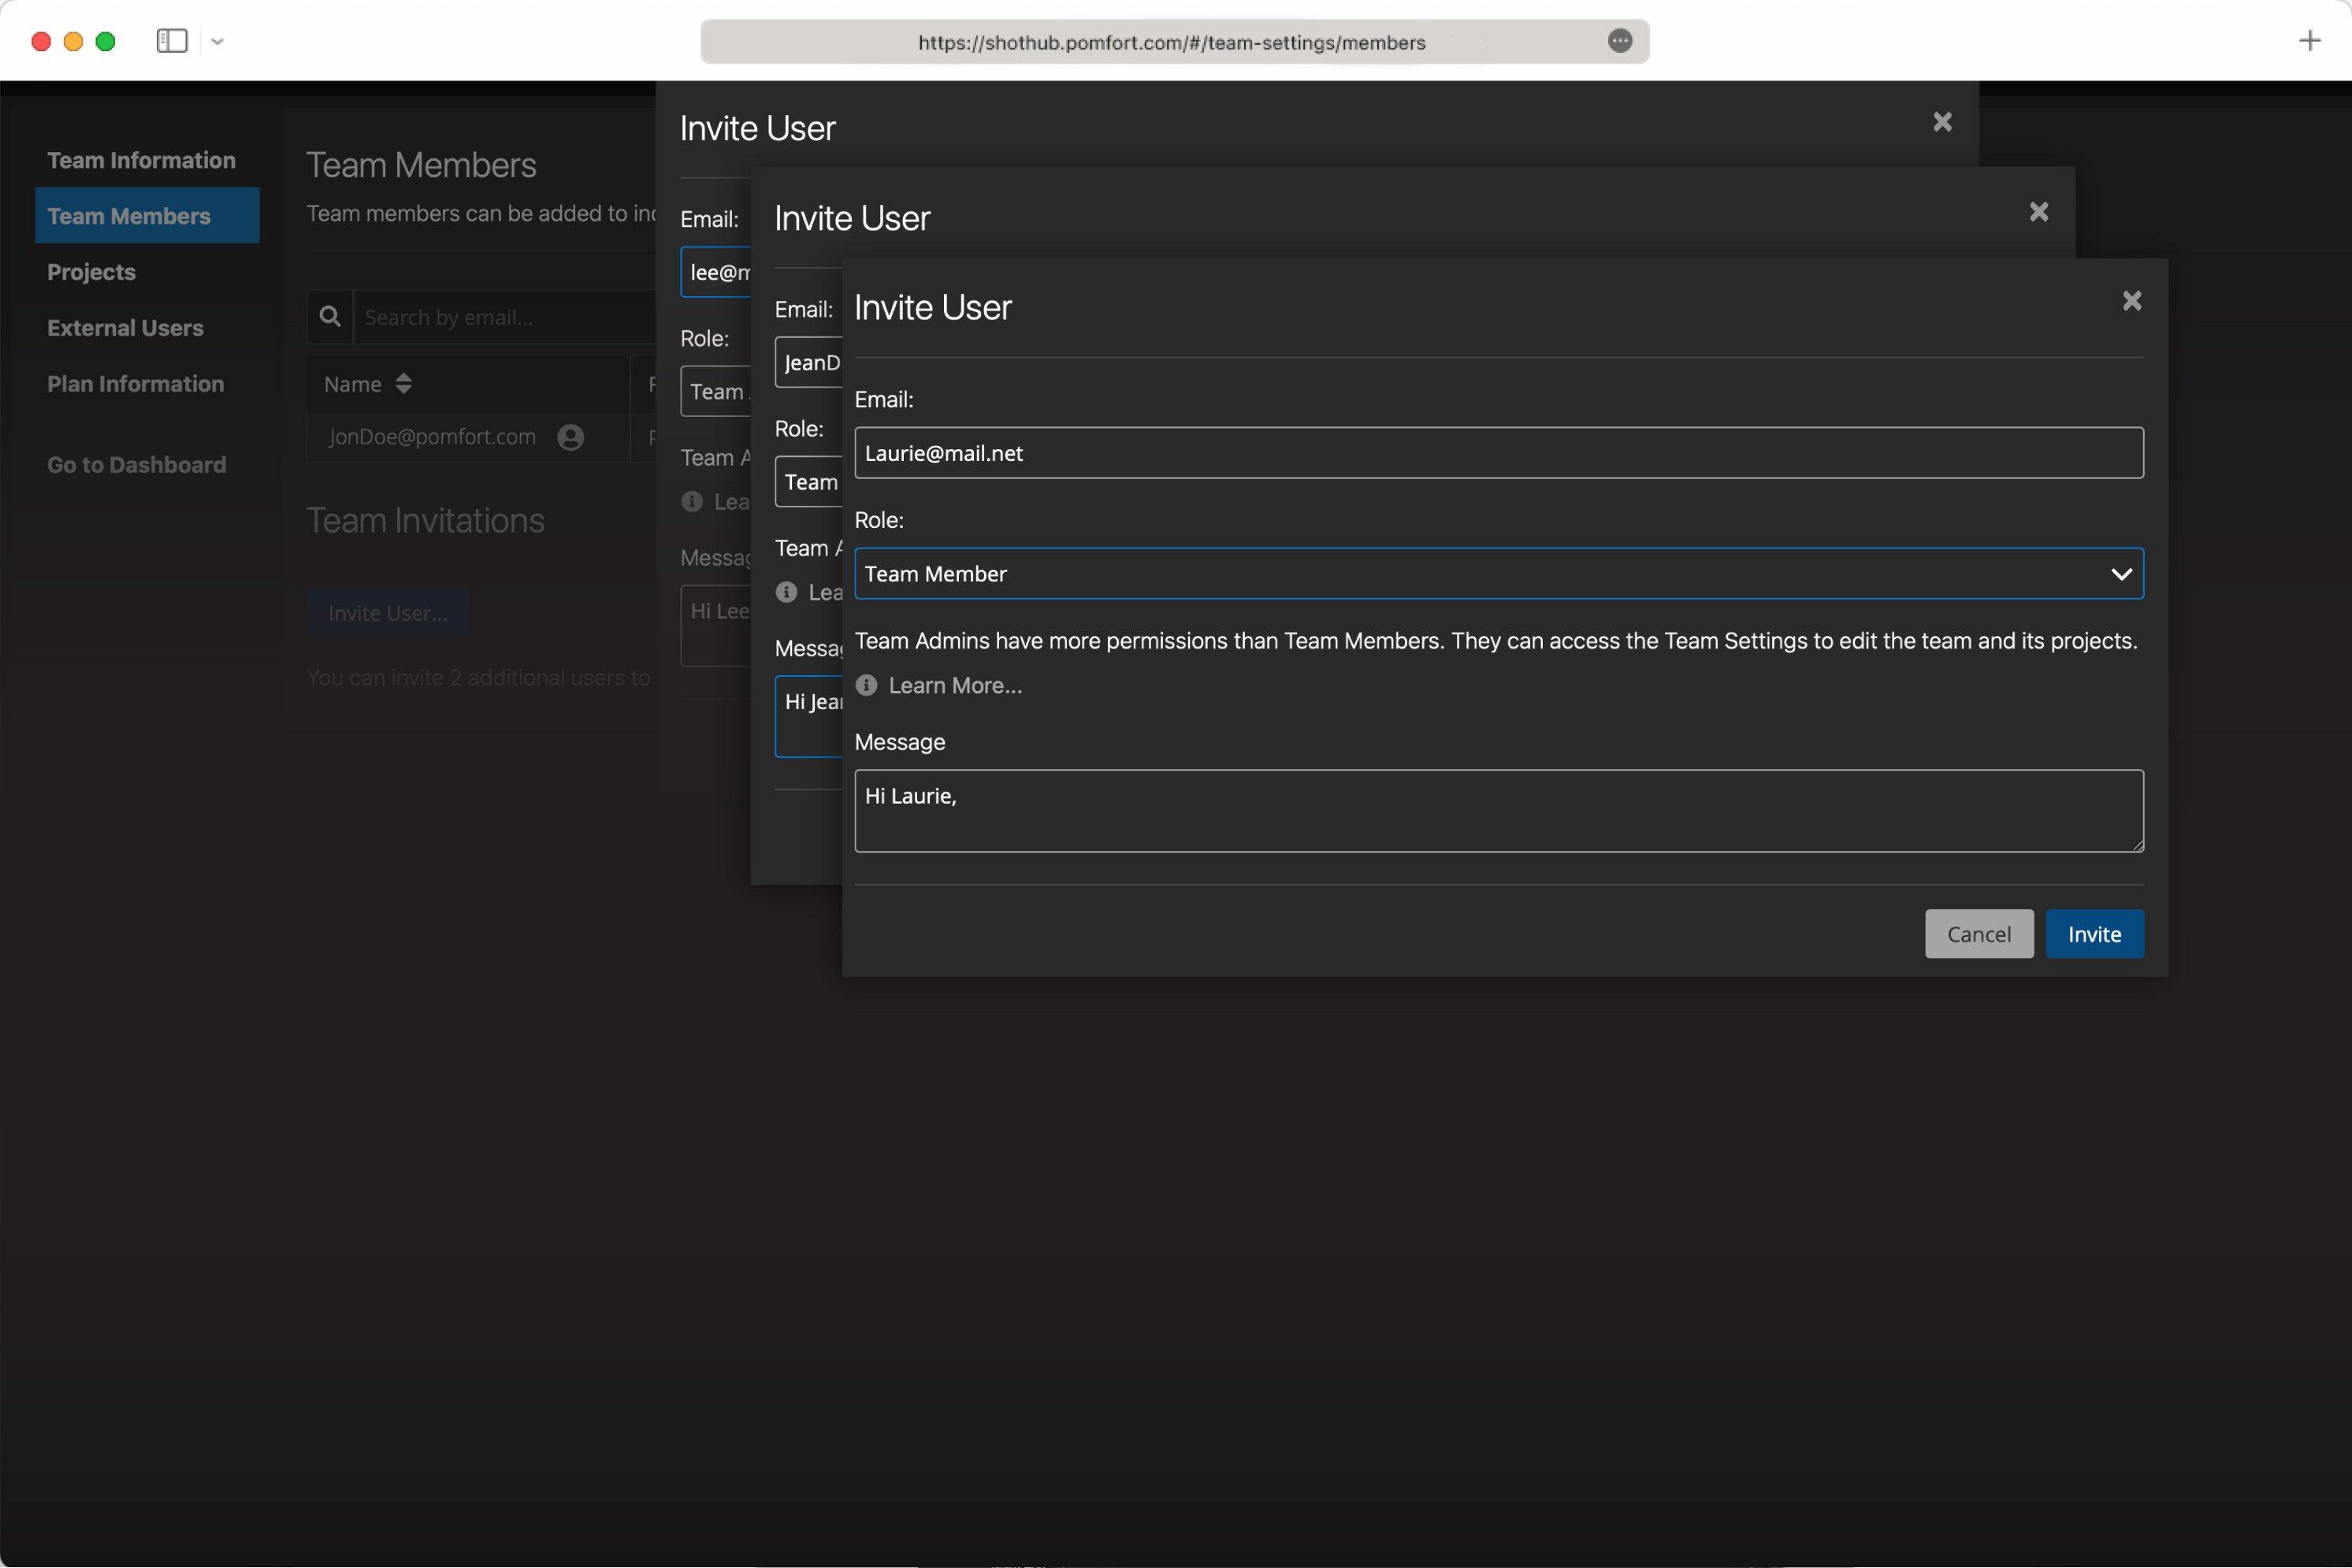Open the sidebar chevron dropdown in titlebar
The height and width of the screenshot is (1568, 2352).
coord(218,41)
